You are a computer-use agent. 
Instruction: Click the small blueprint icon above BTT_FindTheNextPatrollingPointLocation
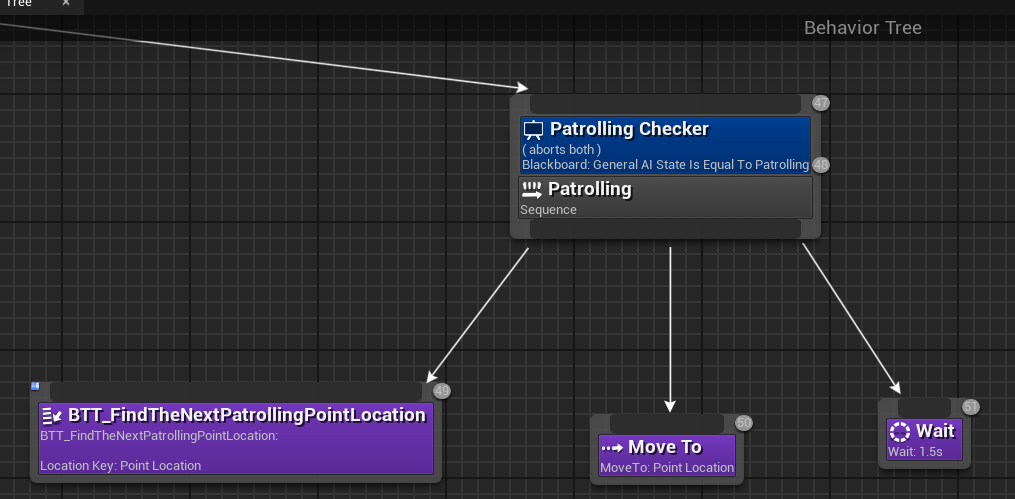[x=35, y=386]
